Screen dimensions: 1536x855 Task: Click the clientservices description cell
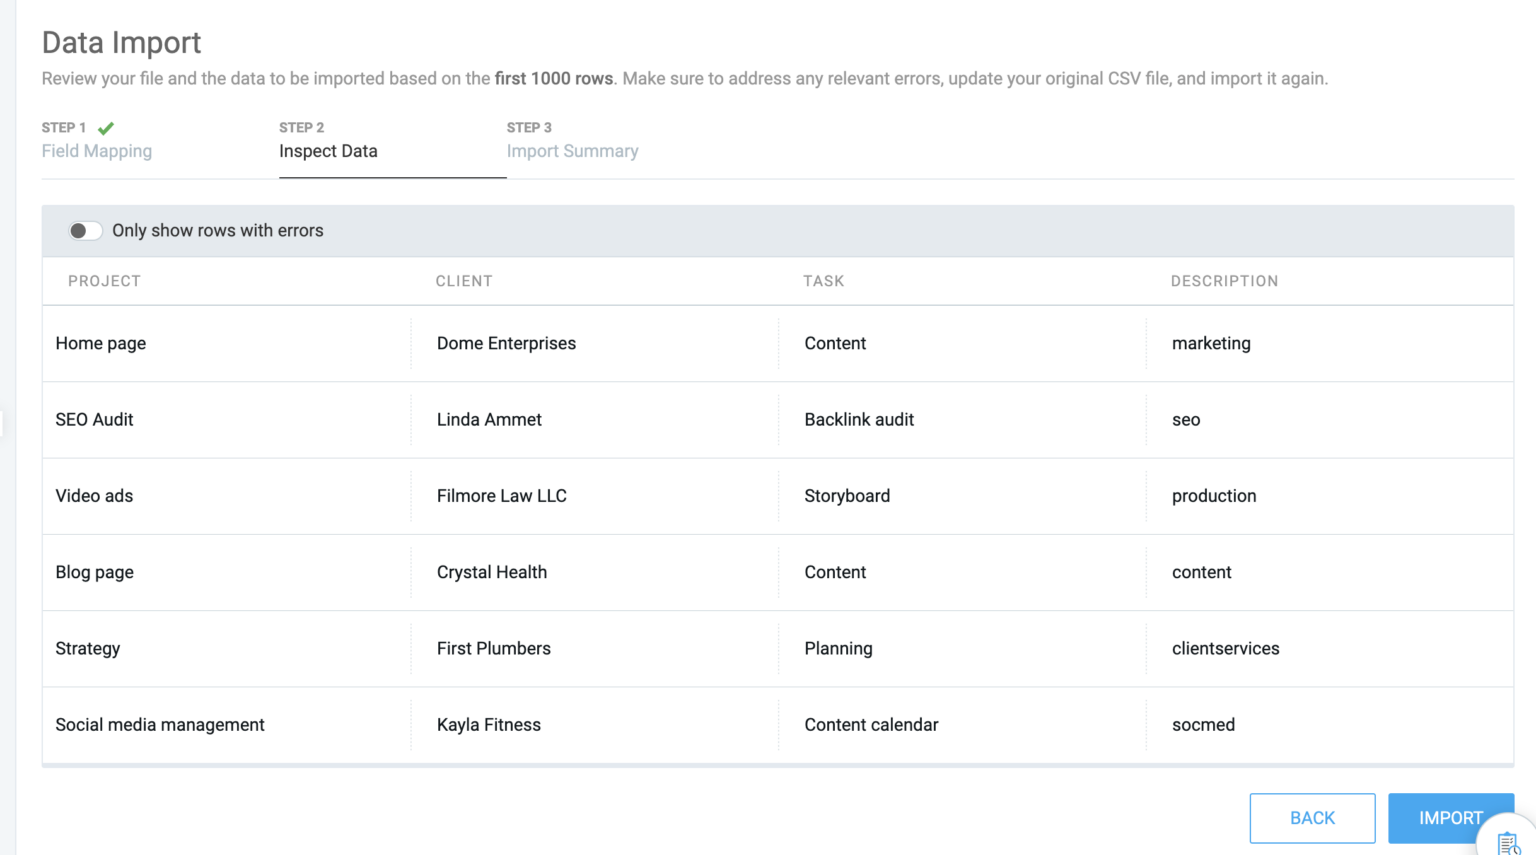(1330, 648)
